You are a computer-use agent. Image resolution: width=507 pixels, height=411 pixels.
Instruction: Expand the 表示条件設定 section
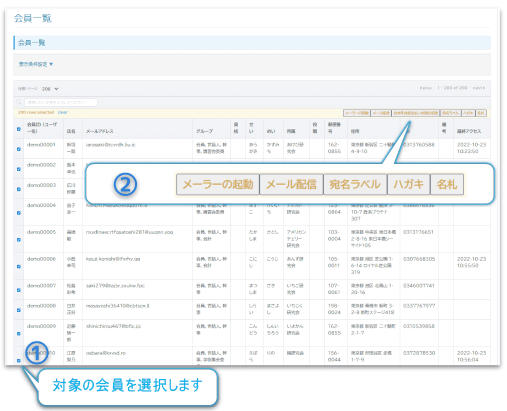click(36, 64)
